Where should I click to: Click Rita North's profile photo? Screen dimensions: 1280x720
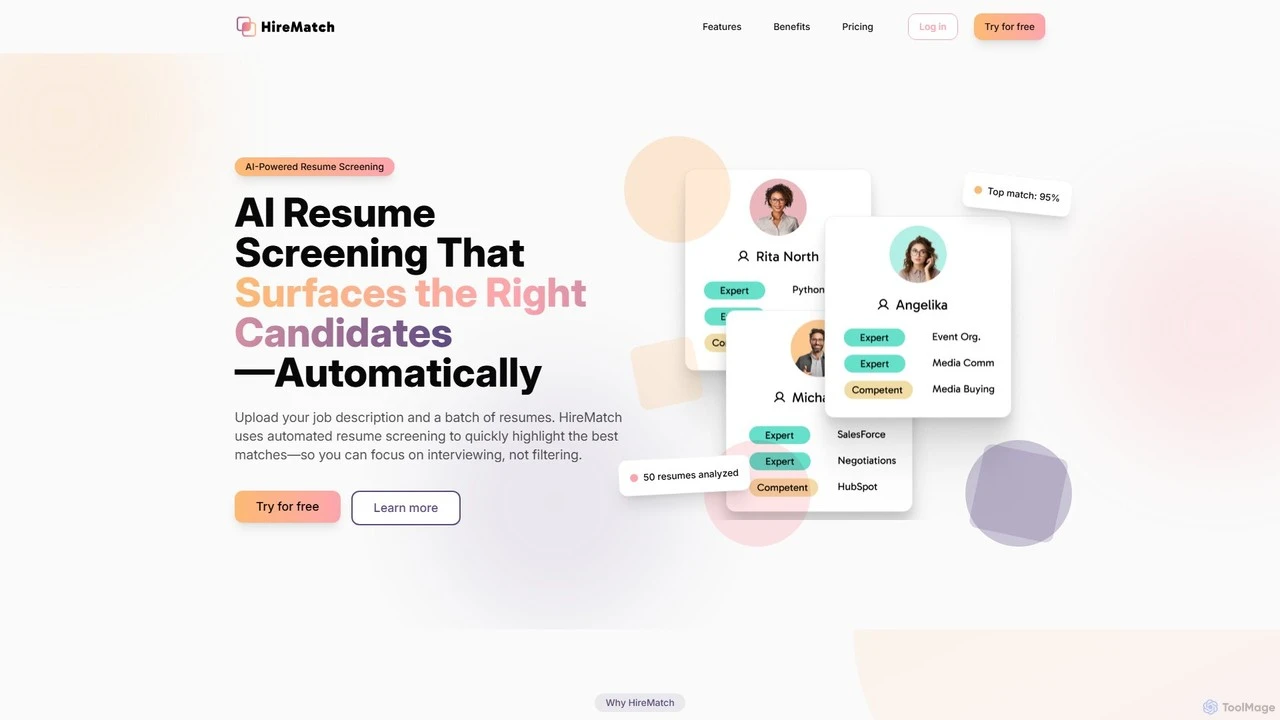pos(778,207)
